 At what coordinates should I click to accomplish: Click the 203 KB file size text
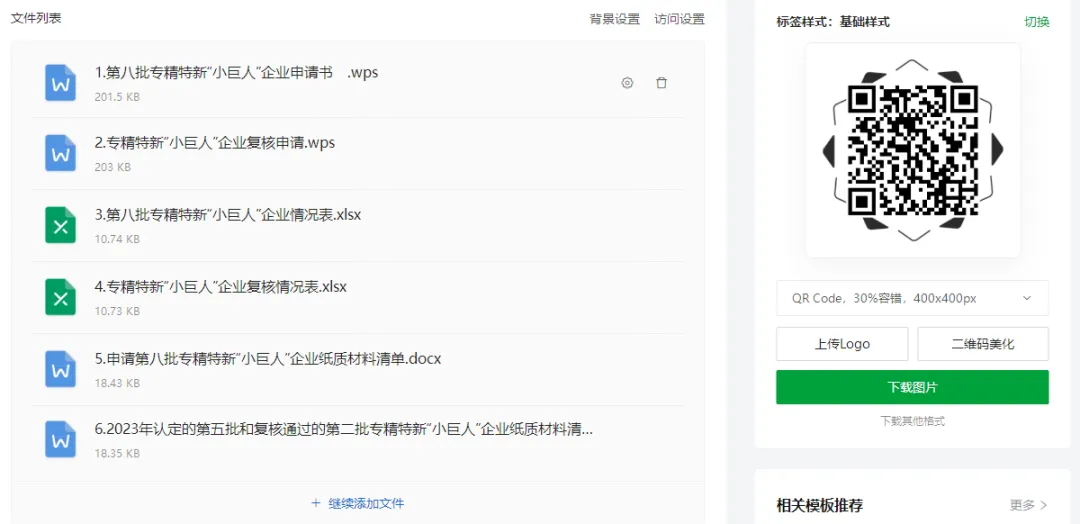point(112,167)
